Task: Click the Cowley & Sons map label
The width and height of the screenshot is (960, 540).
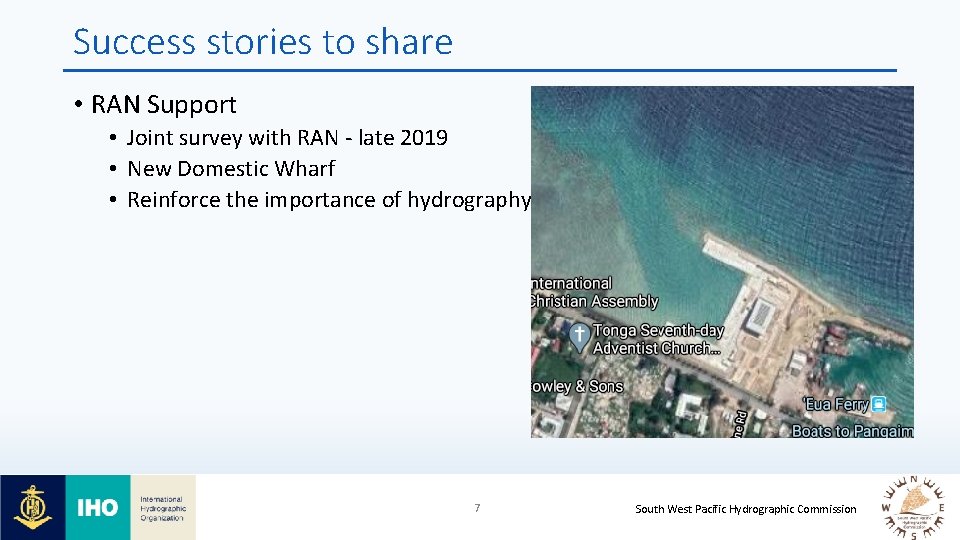Action: click(x=577, y=386)
